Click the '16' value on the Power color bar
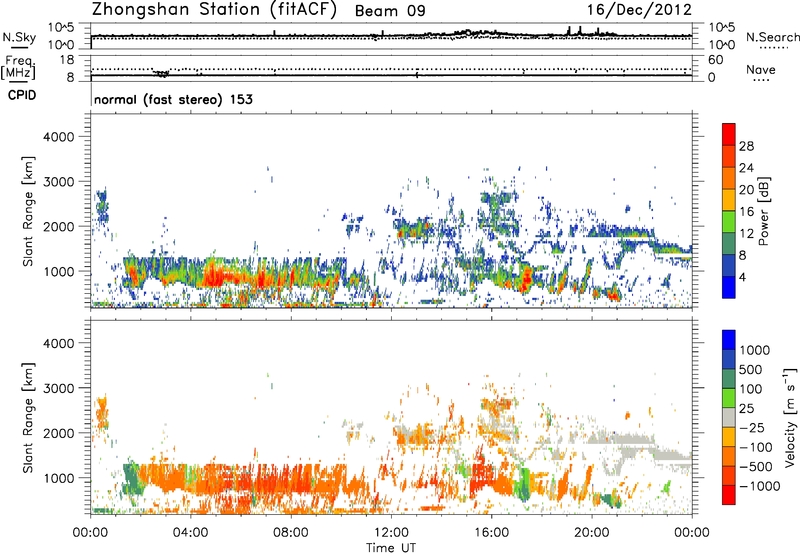 click(x=746, y=212)
